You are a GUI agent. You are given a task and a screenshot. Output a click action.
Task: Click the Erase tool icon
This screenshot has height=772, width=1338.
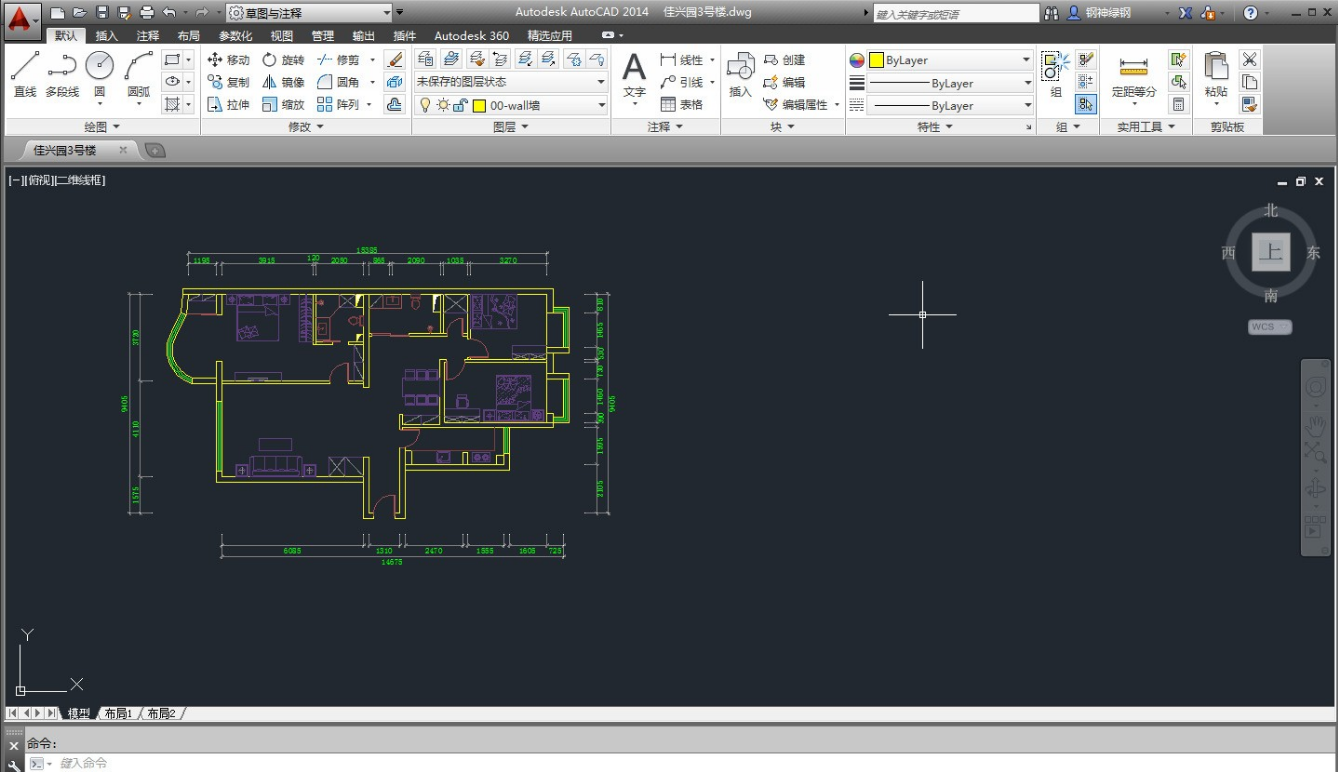394,60
